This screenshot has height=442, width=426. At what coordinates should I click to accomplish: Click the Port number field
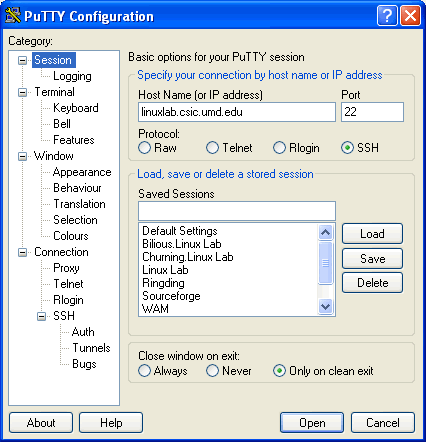[372, 112]
